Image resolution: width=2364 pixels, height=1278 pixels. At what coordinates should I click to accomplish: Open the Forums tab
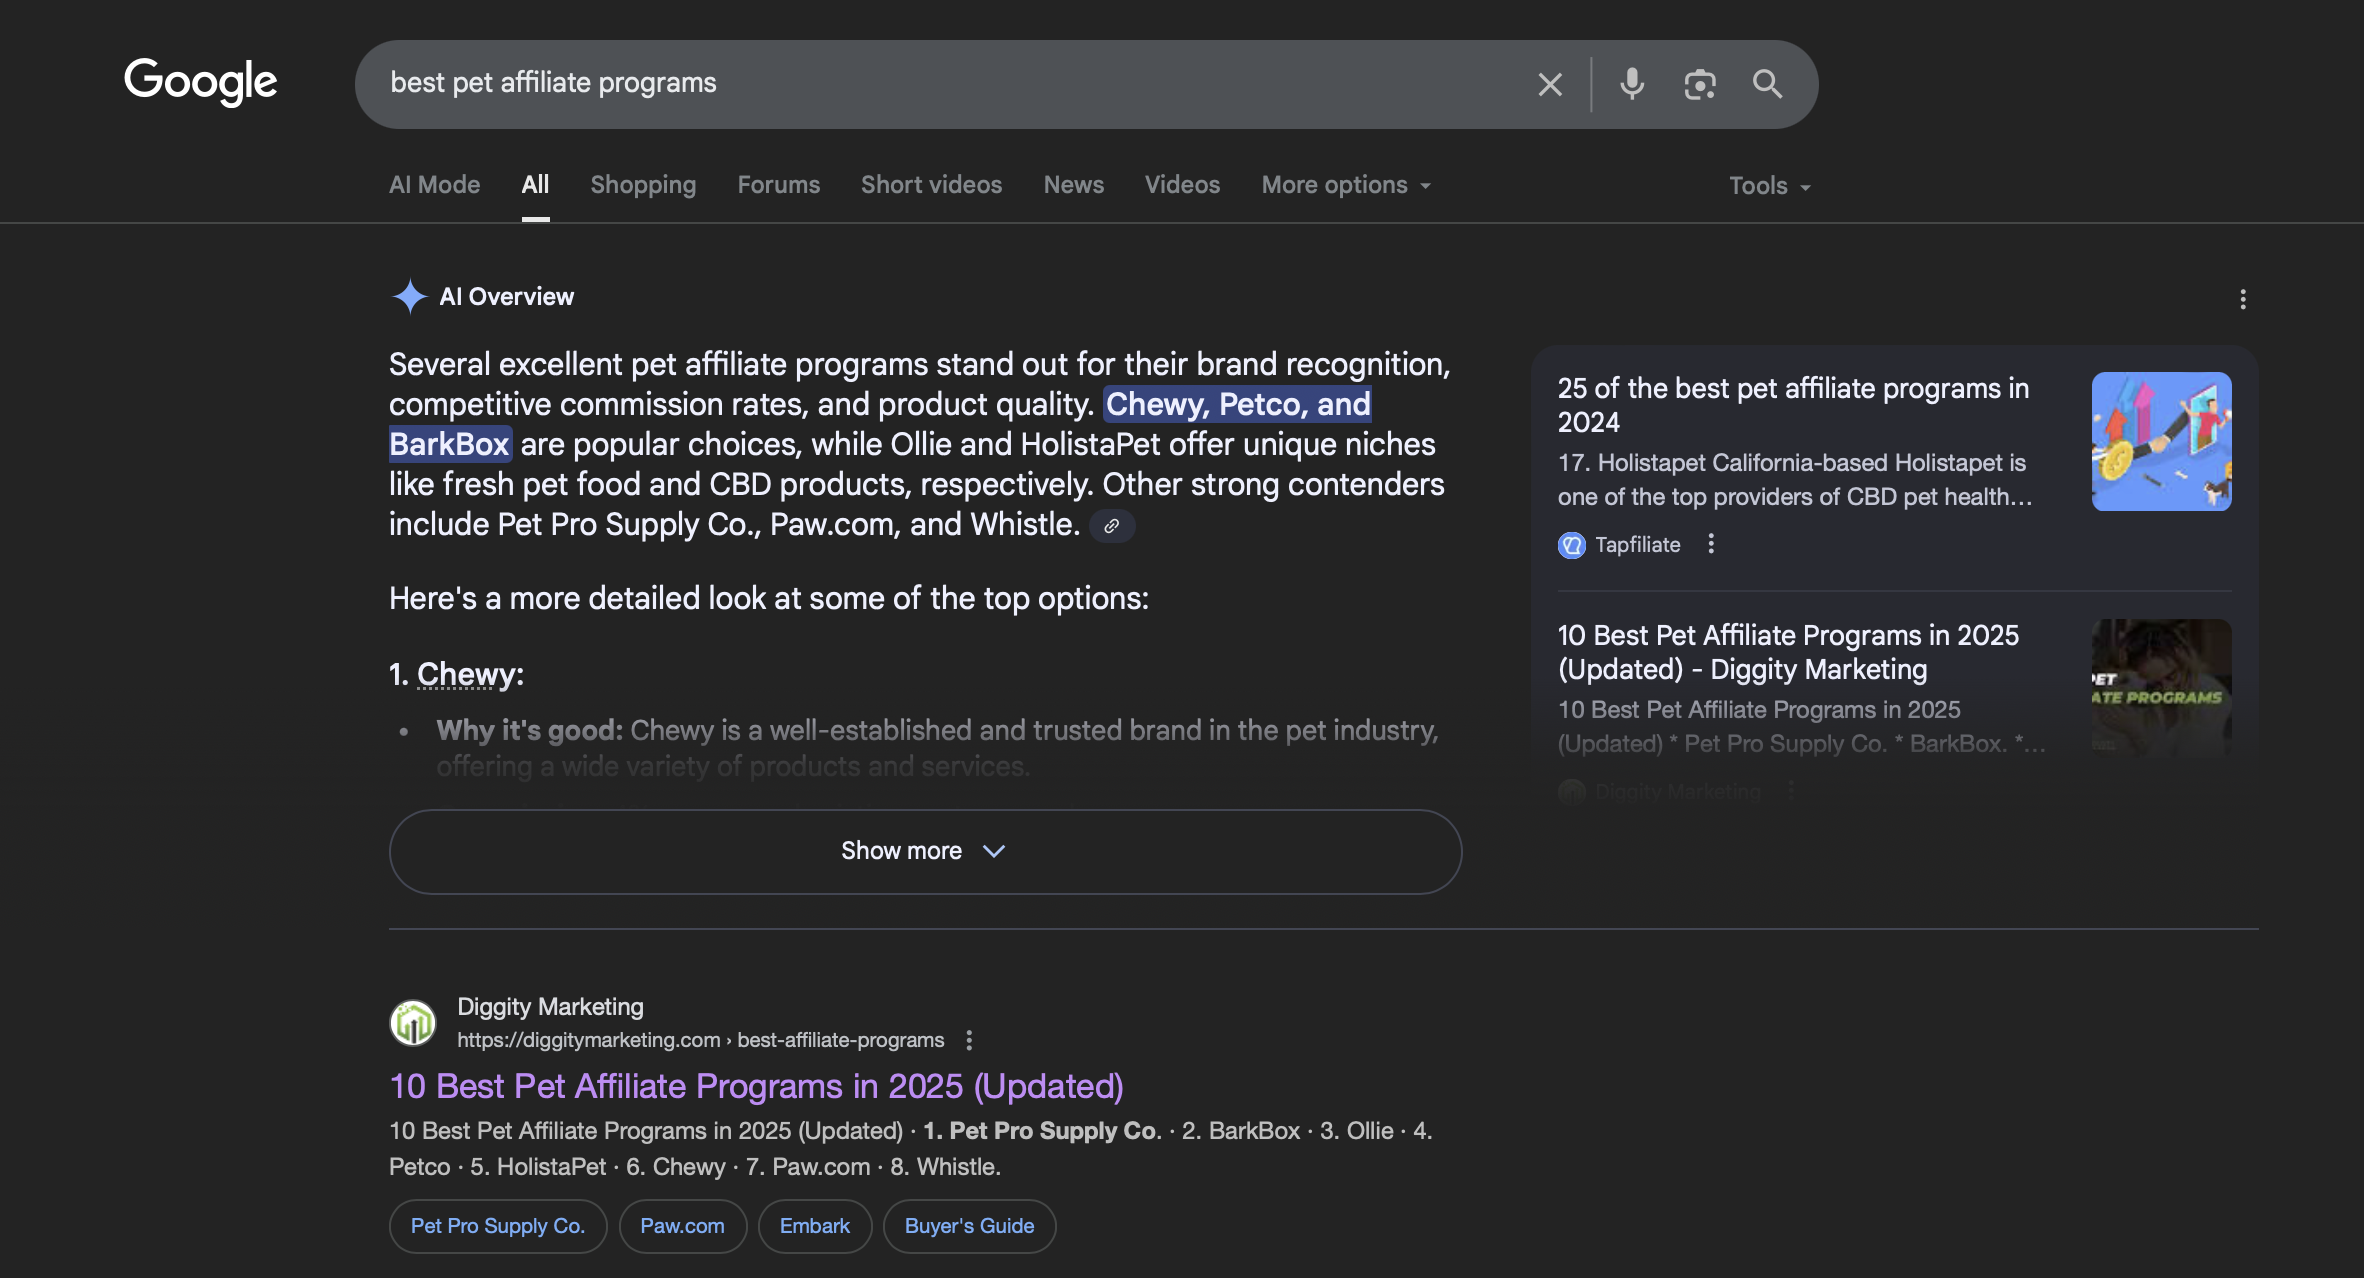coord(778,185)
